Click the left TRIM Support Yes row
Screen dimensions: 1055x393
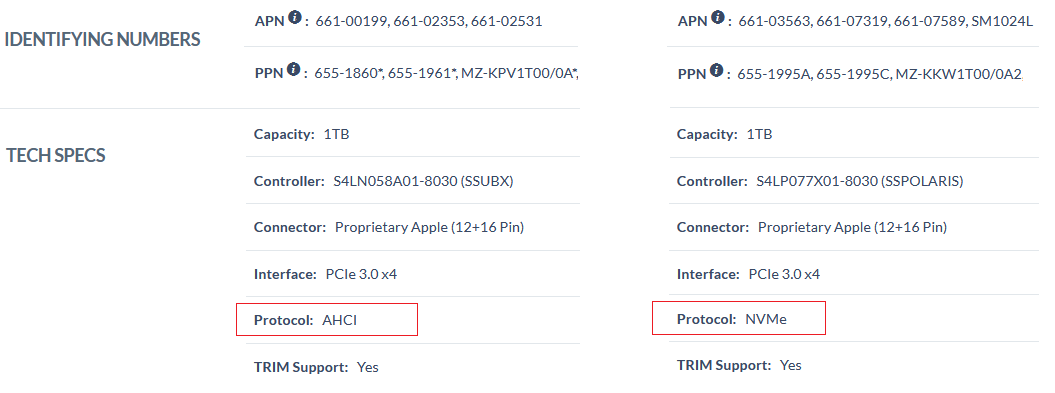[x=412, y=367]
